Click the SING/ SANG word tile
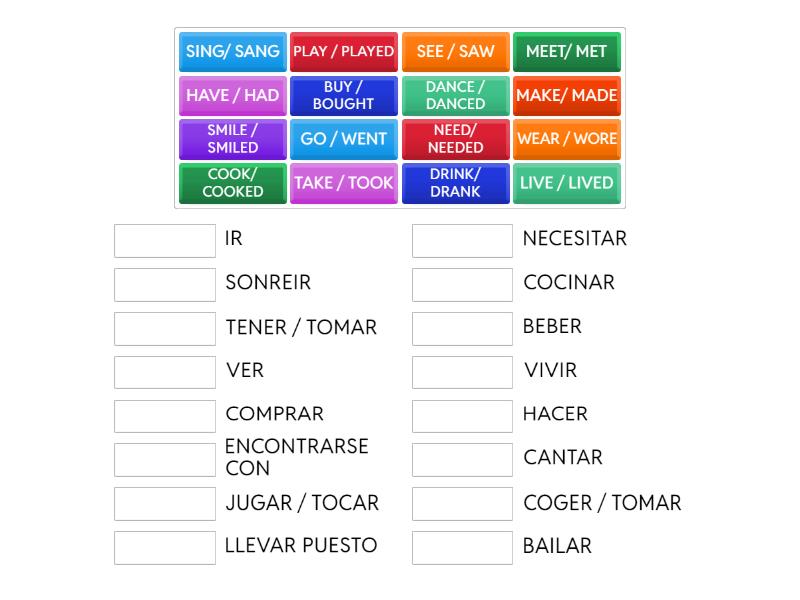 point(232,52)
